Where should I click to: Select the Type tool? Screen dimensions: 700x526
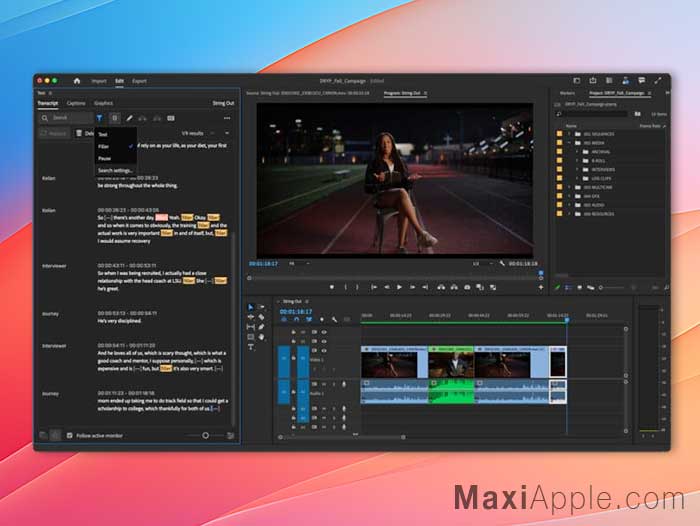click(x=250, y=347)
